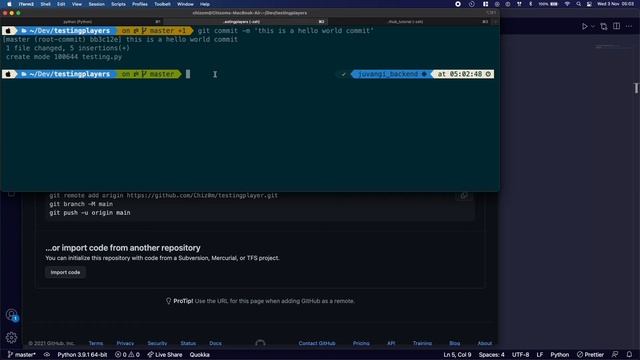The height and width of the screenshot is (360, 640).
Task: Click Live Share in the status bar
Action: click(x=165, y=355)
